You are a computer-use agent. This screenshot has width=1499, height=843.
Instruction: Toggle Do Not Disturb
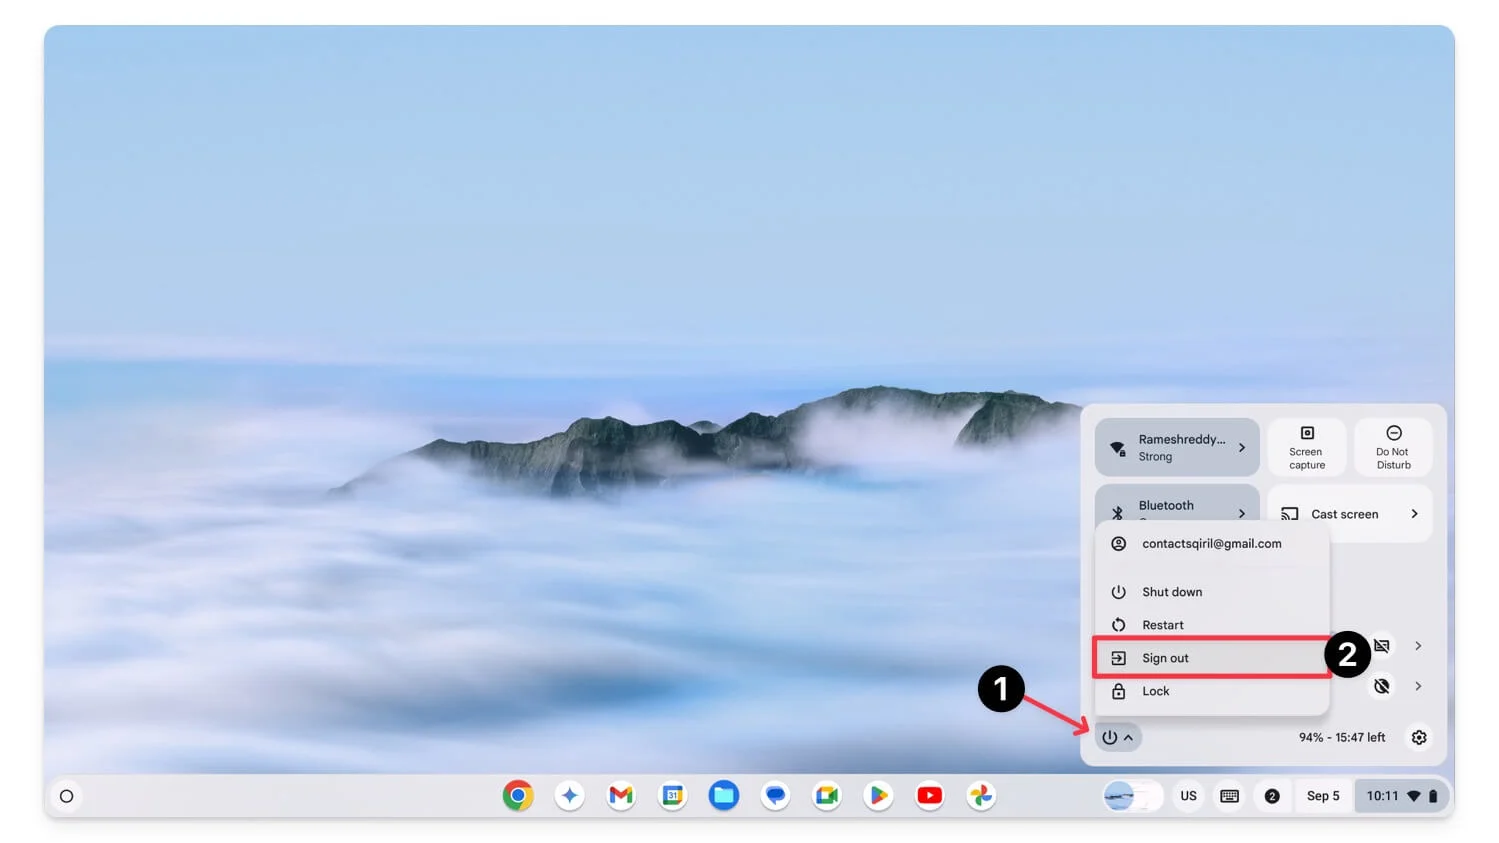[x=1393, y=447]
